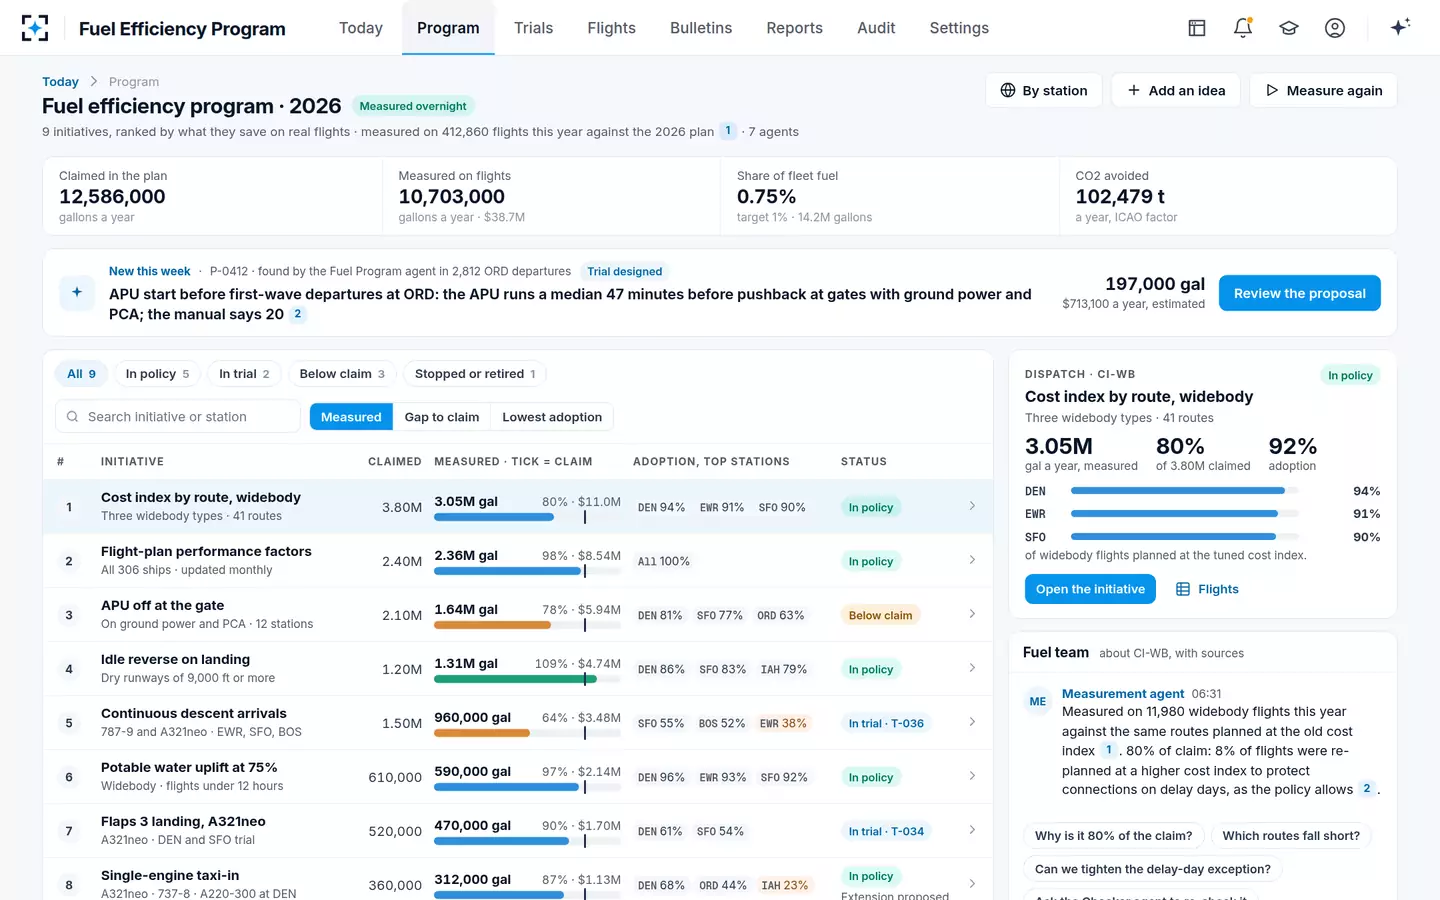Viewport: 1440px width, 900px height.
Task: Open the user profile icon
Action: tap(1335, 28)
